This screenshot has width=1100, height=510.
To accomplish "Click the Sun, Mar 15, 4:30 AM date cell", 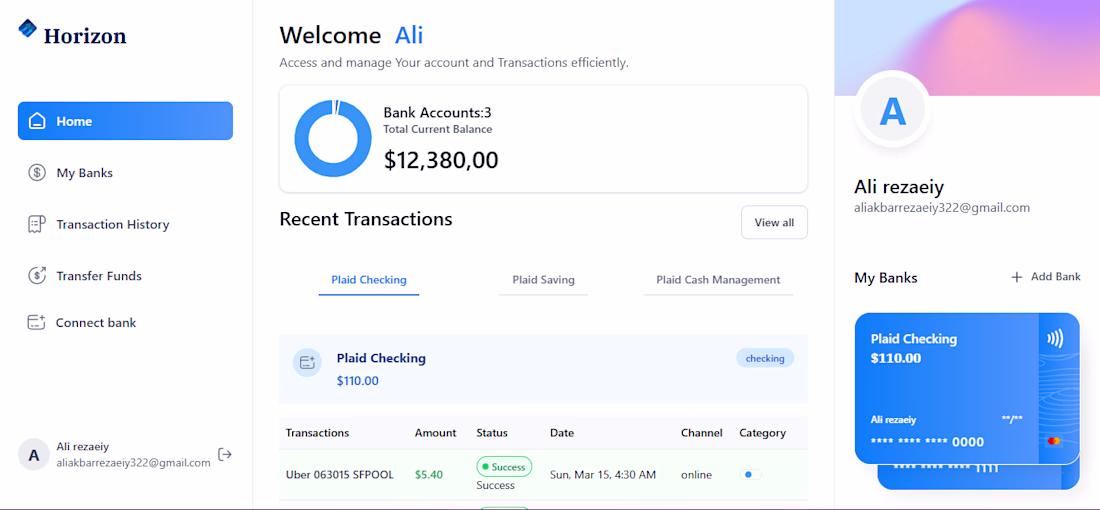I will (603, 475).
